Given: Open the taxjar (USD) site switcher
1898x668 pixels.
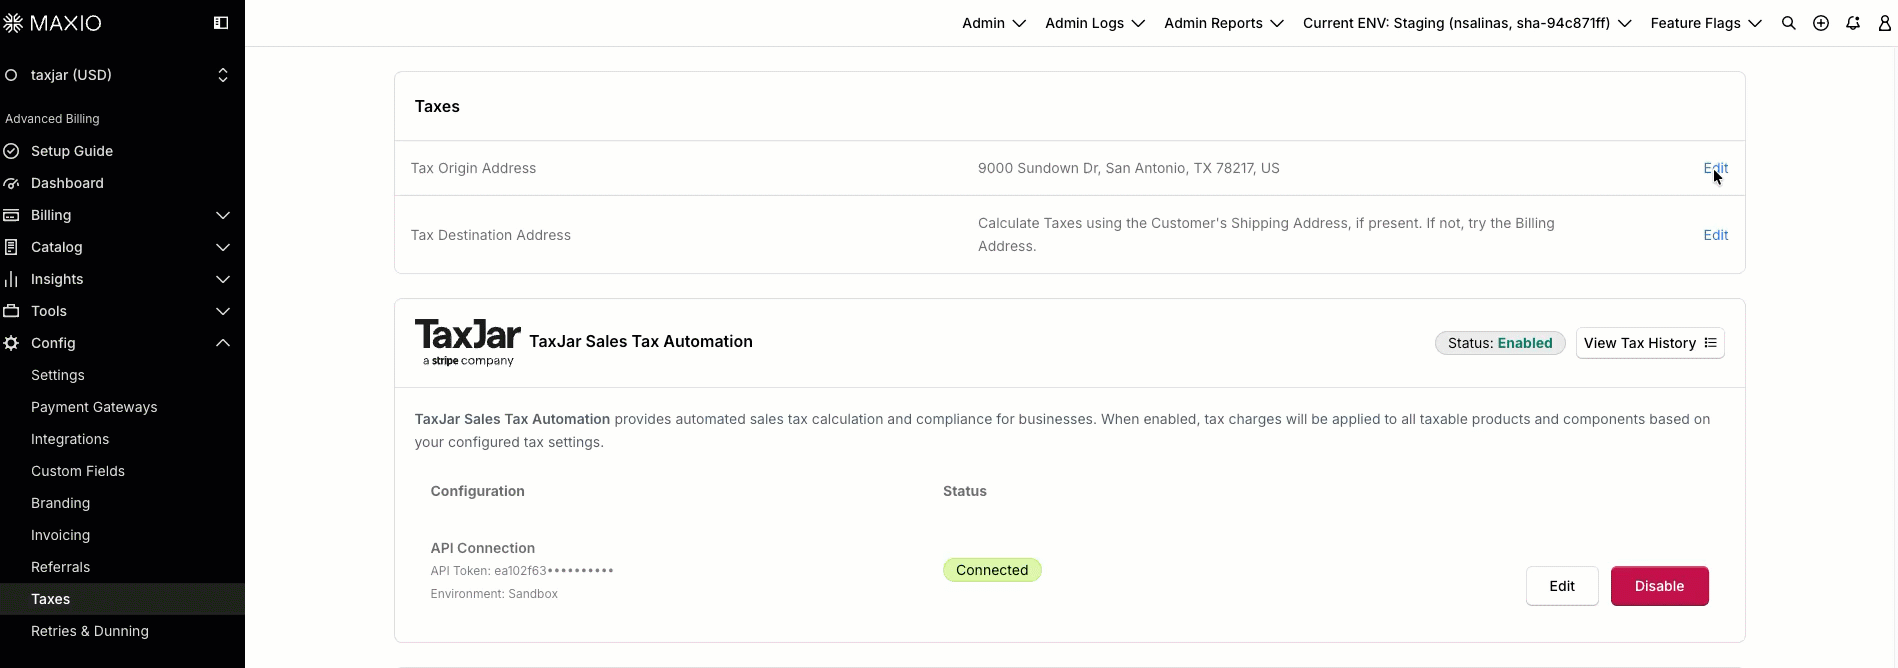Looking at the screenshot, I should point(122,75).
